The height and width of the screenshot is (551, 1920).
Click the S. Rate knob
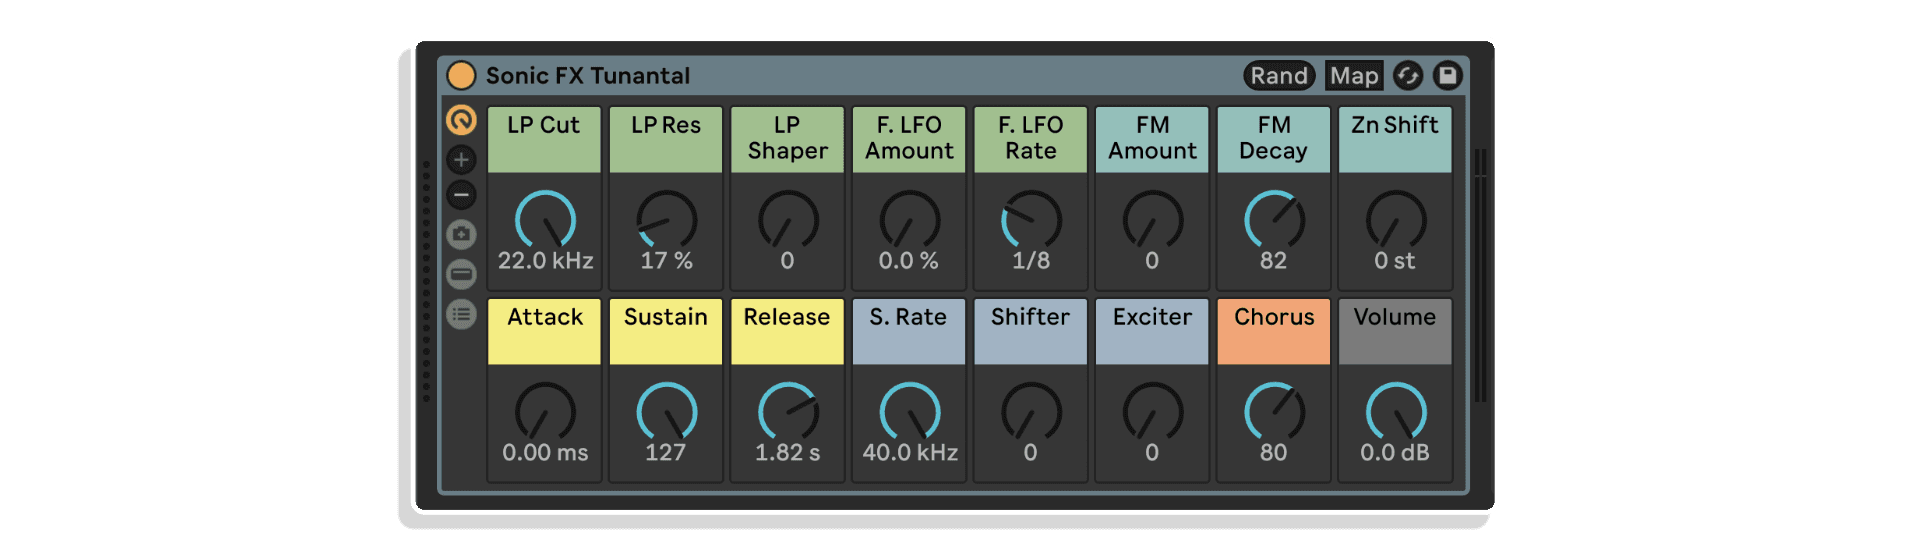(909, 412)
